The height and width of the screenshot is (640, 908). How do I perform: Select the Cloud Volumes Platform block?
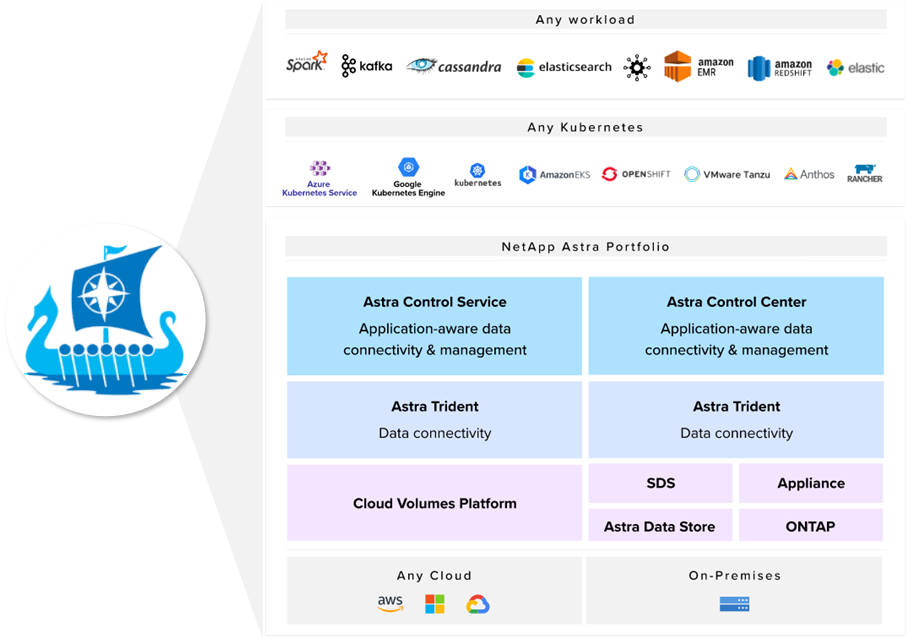(x=434, y=503)
